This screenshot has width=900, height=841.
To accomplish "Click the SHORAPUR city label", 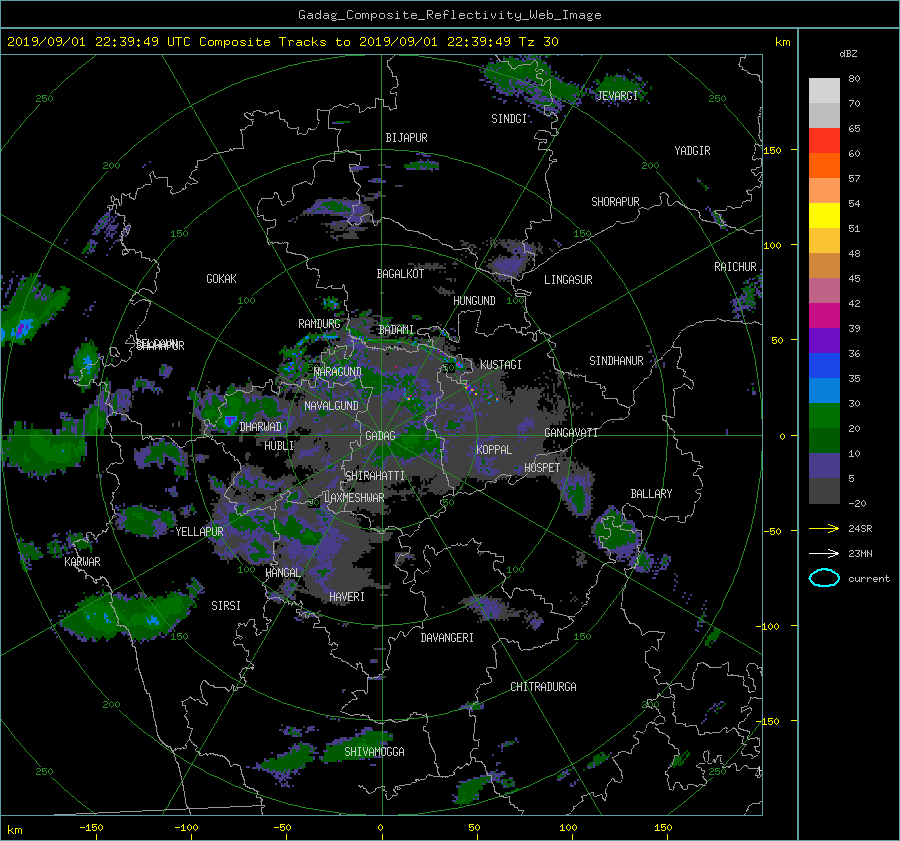I will [615, 202].
